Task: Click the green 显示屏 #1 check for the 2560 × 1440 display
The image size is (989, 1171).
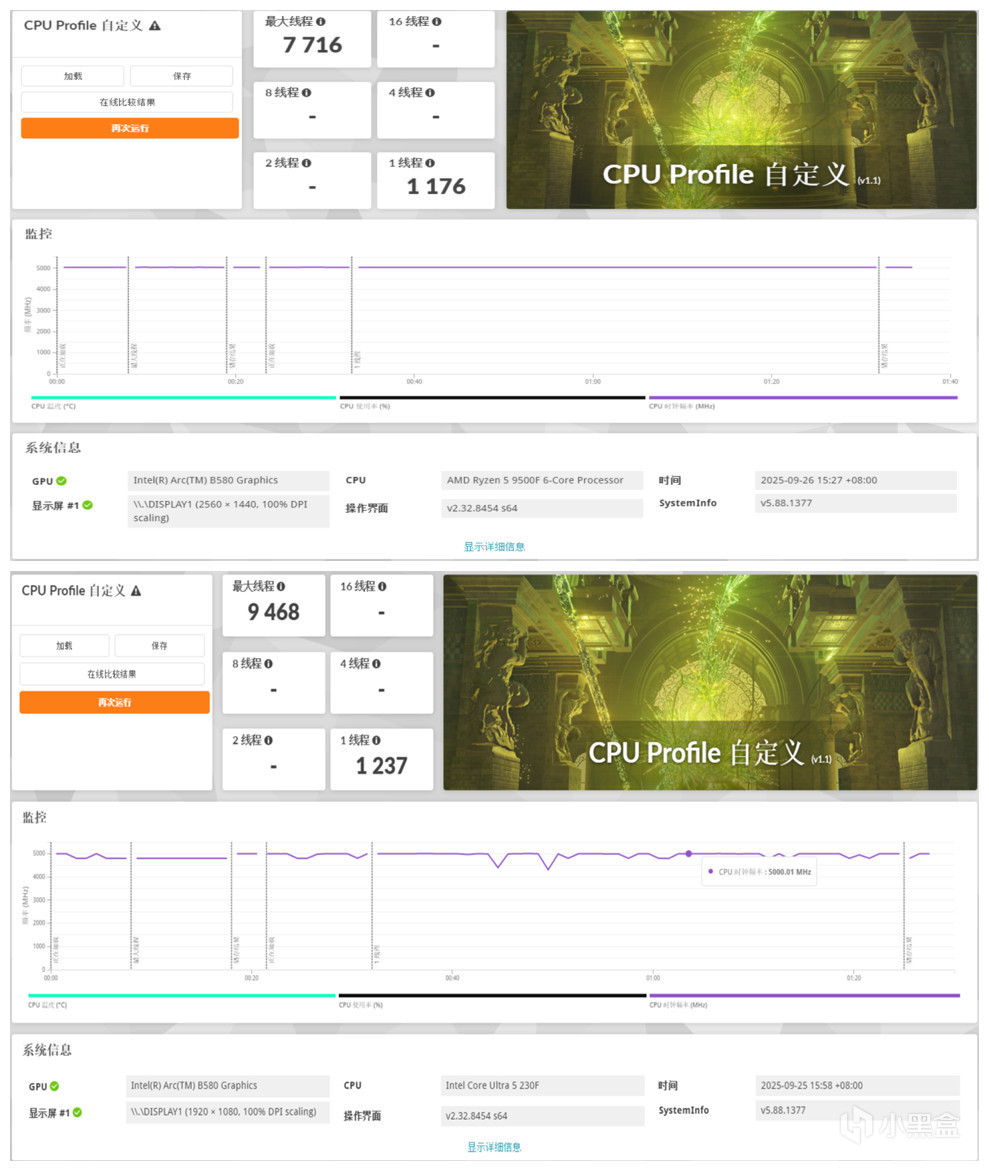Action: 87,506
